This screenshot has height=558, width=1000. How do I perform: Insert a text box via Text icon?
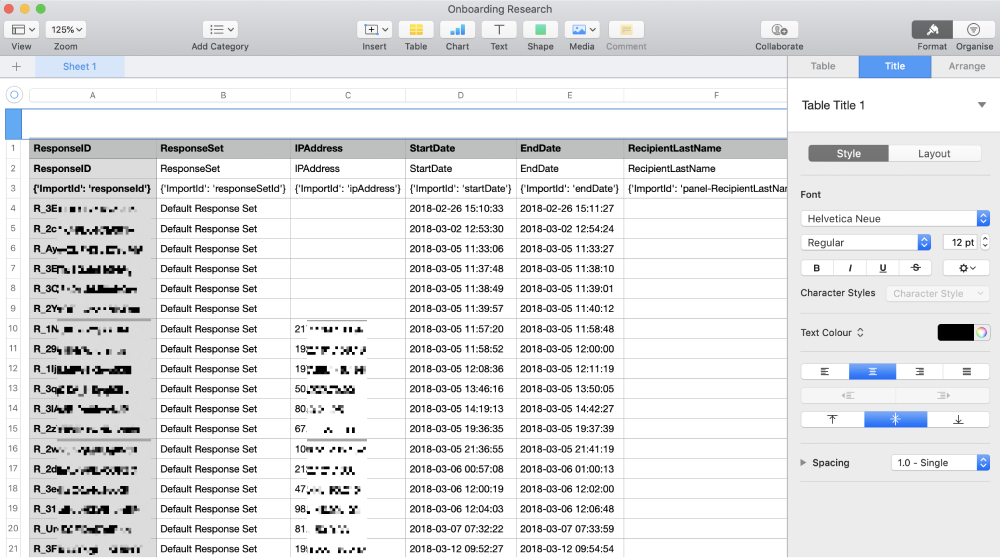tap(498, 30)
